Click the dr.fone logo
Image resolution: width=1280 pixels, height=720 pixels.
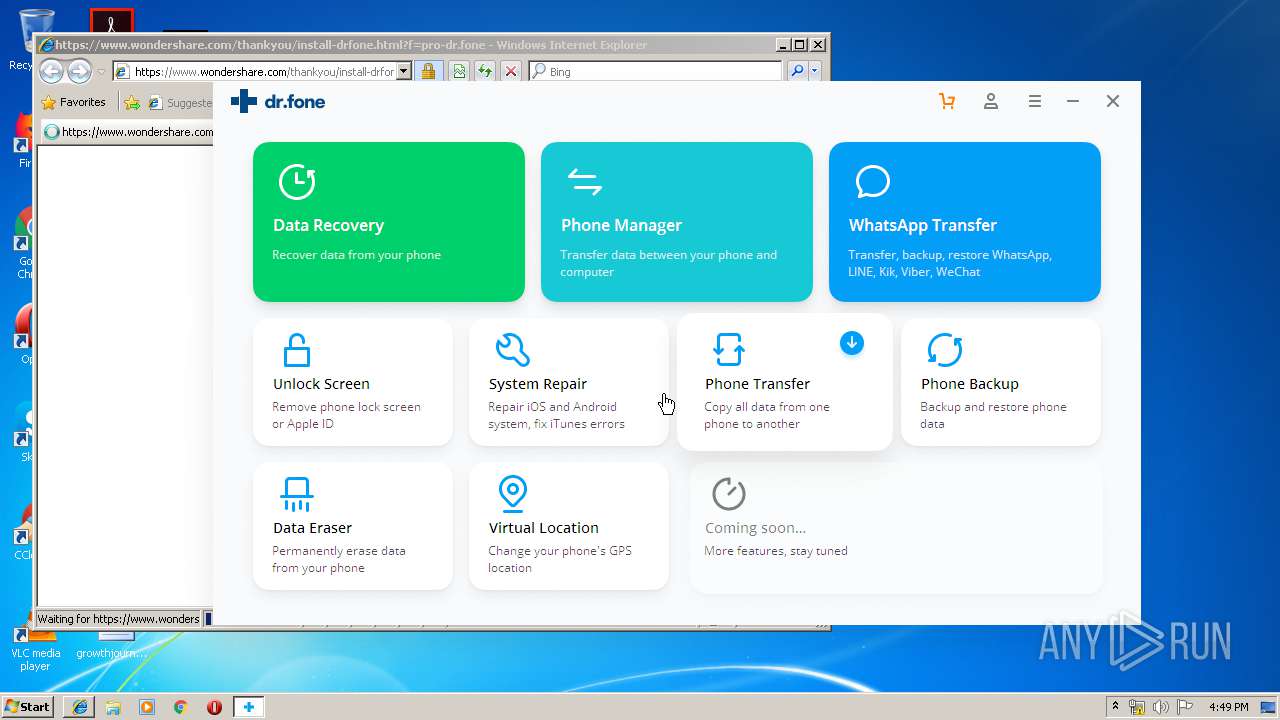point(278,101)
